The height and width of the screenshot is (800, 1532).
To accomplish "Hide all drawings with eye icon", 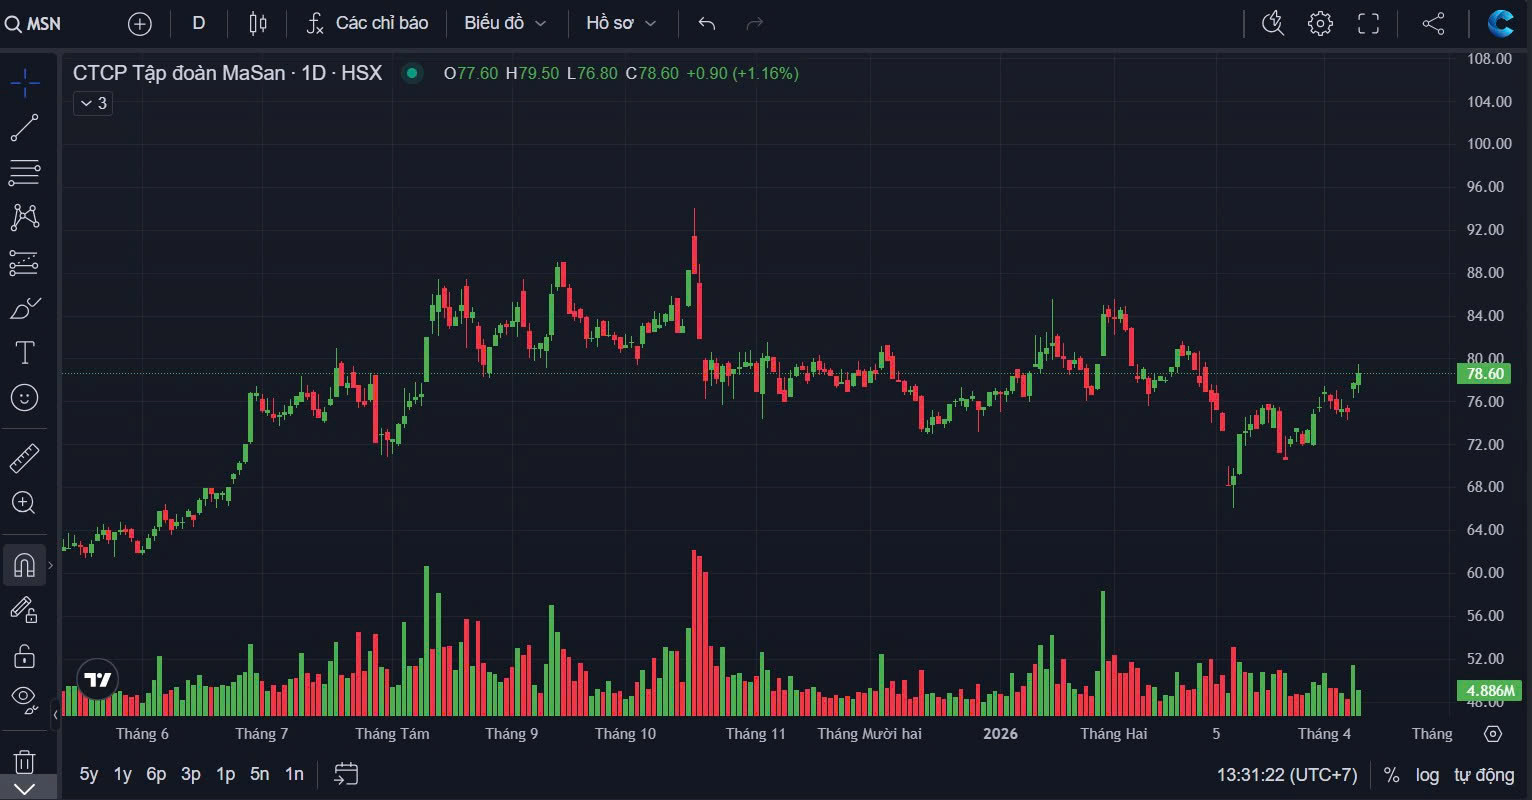I will (x=24, y=697).
